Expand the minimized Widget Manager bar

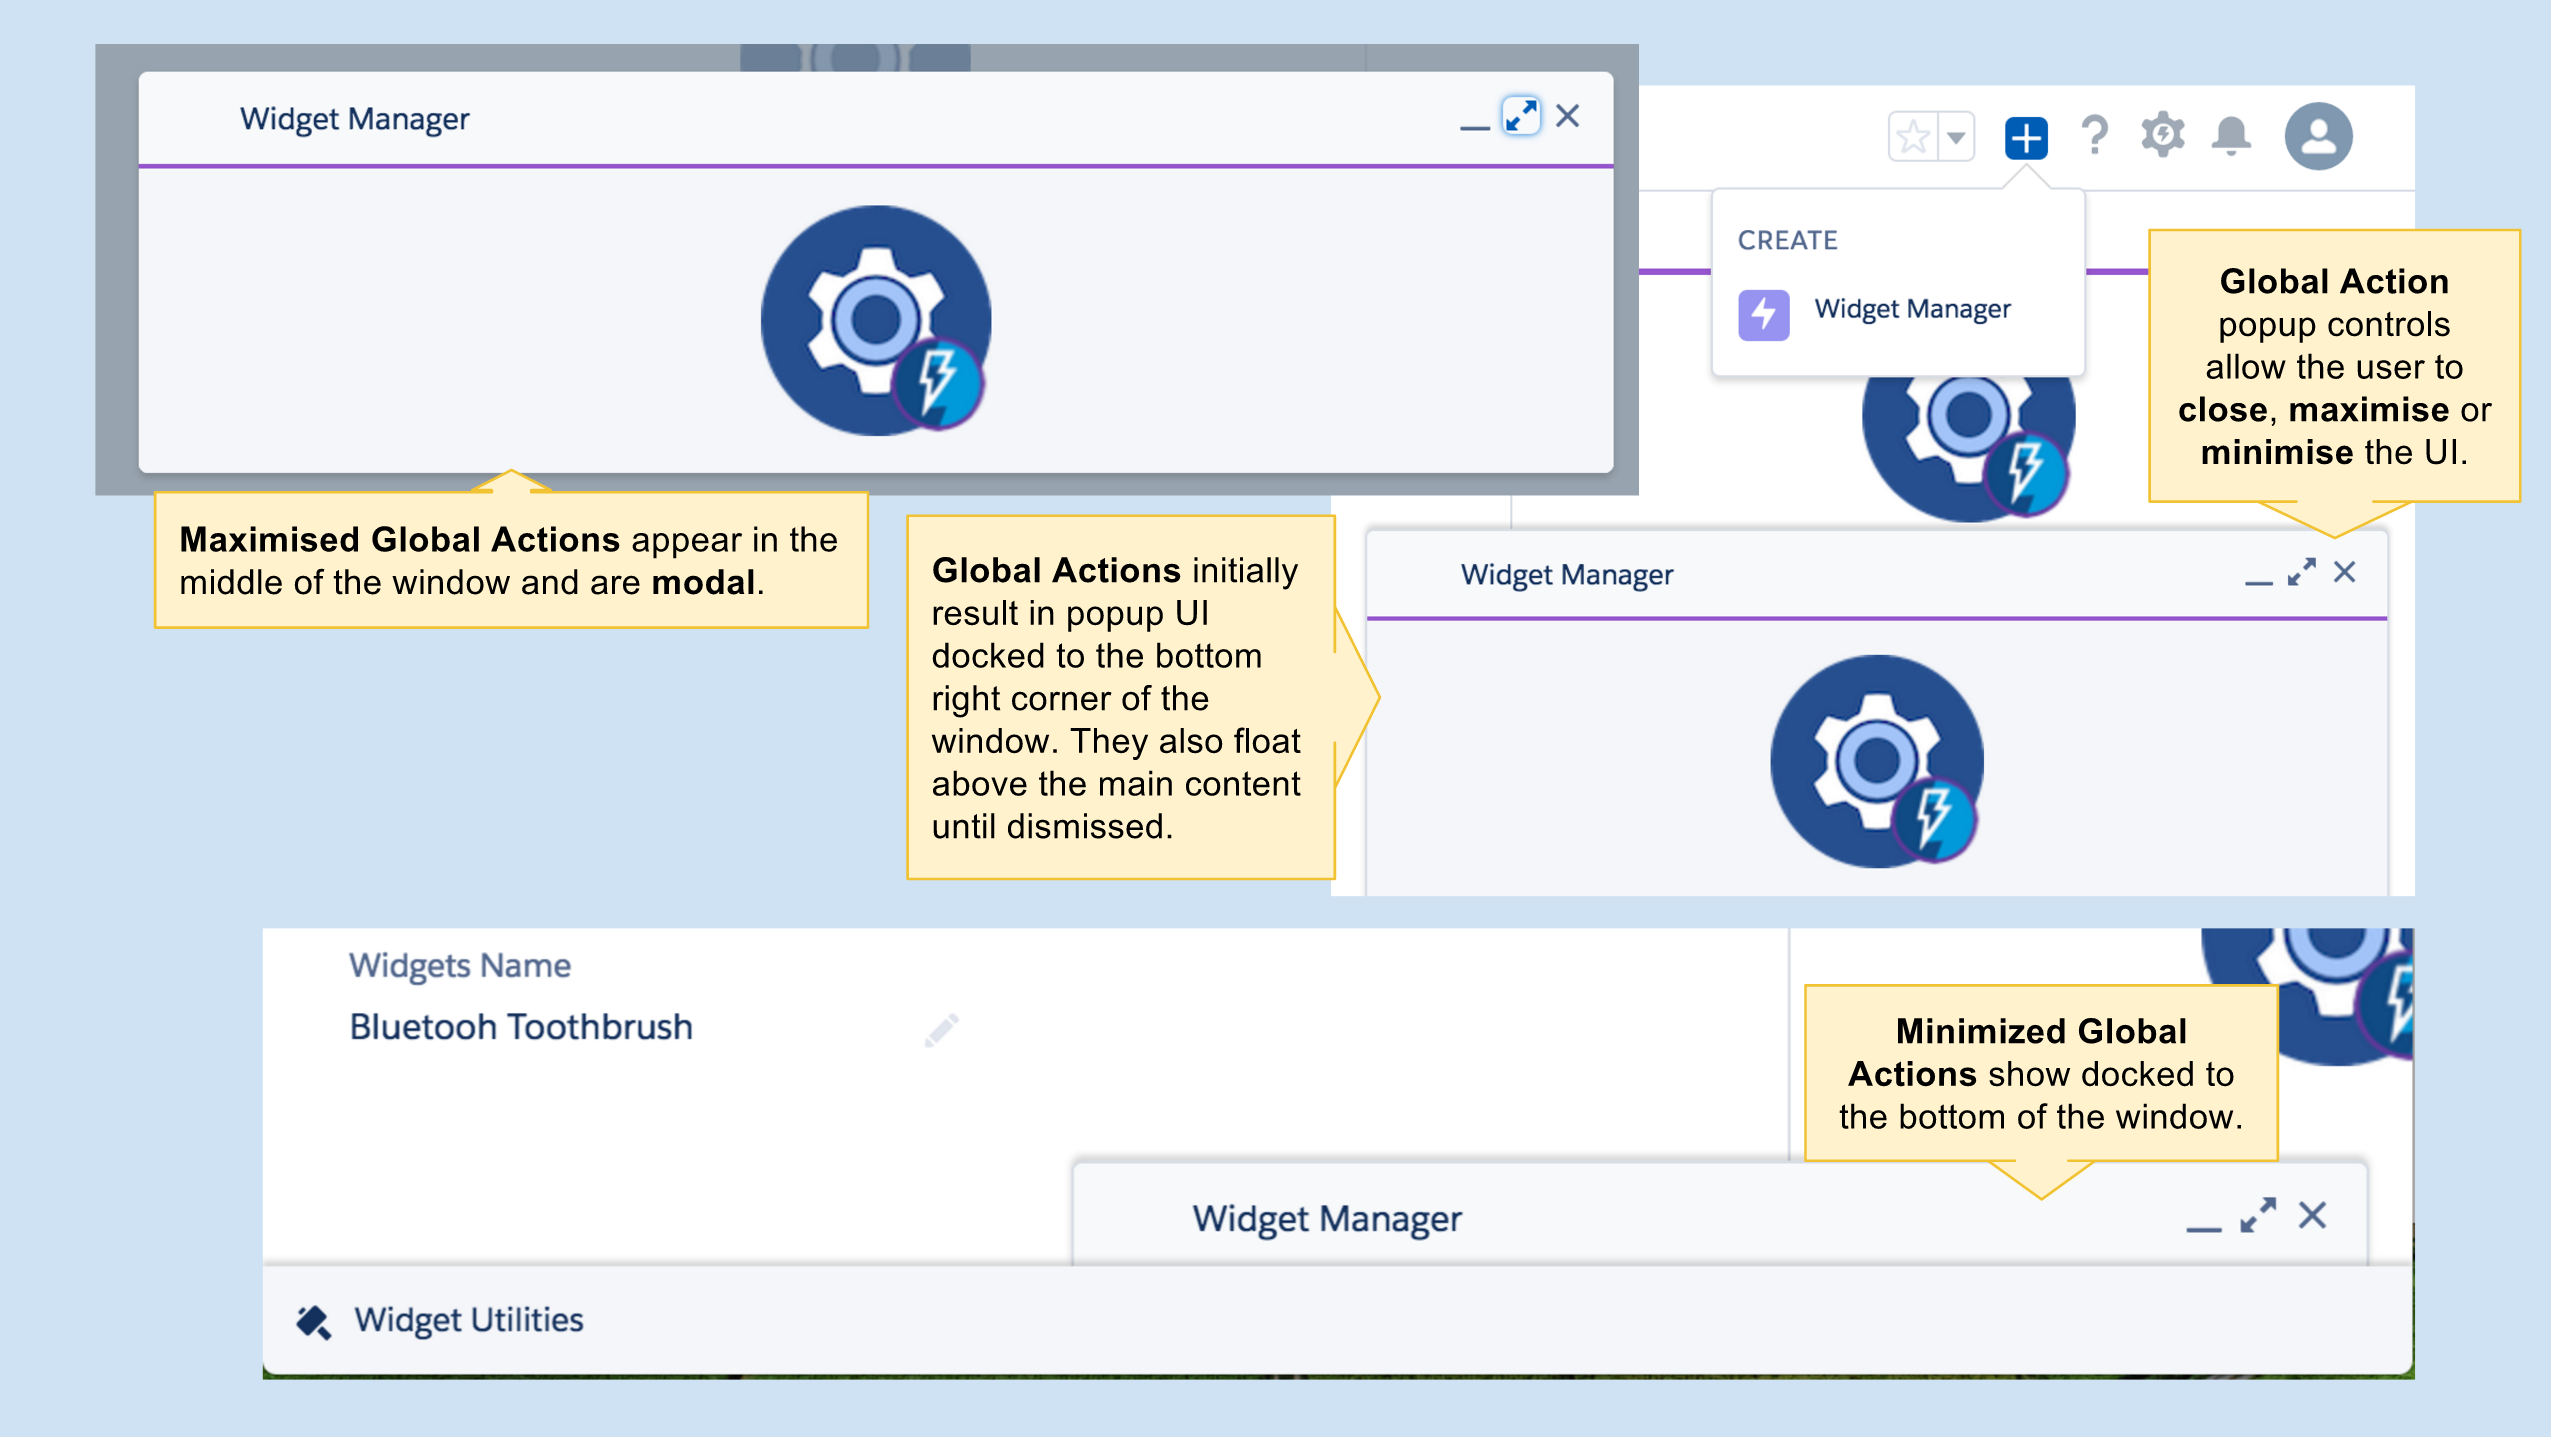(x=2258, y=1216)
